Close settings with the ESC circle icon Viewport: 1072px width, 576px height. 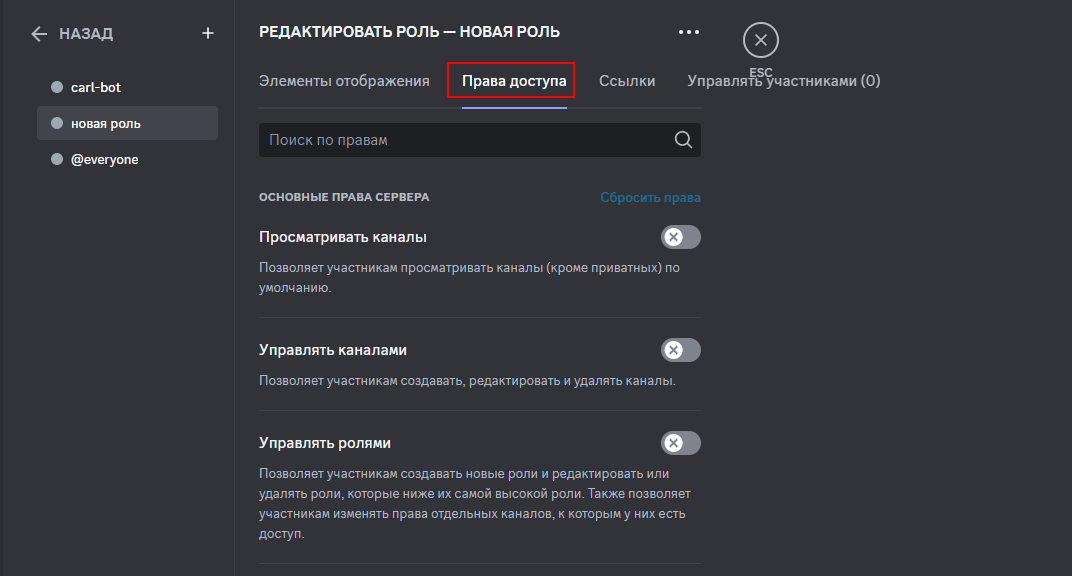[x=761, y=40]
